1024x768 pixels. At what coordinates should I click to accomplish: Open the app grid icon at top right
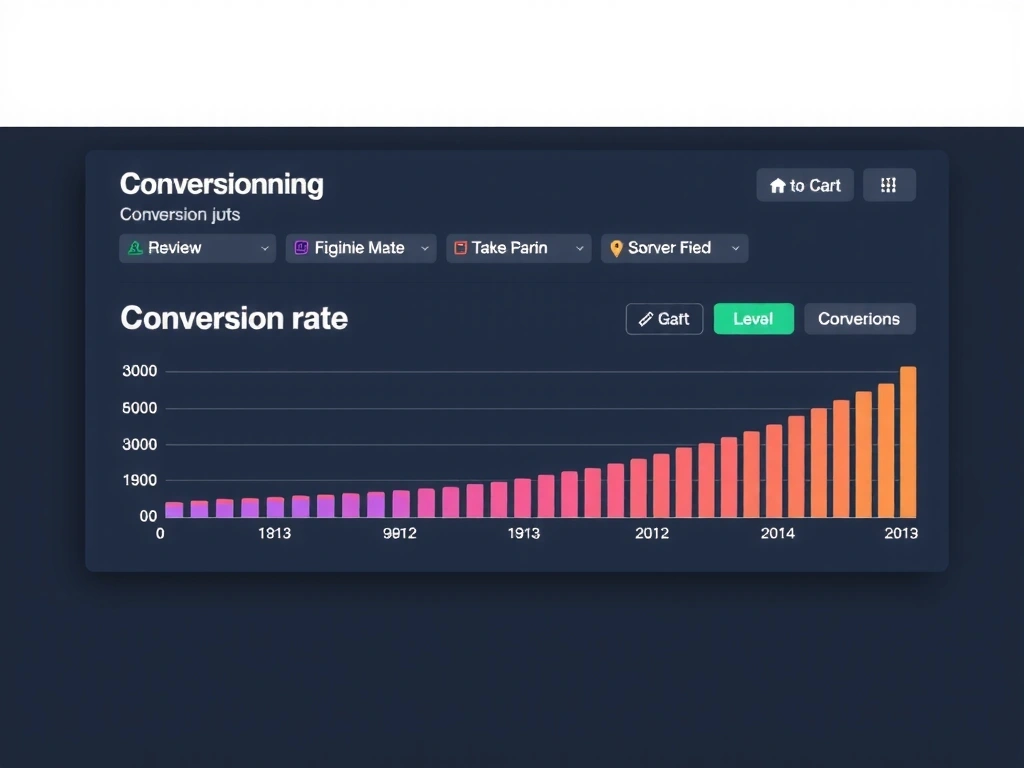click(889, 184)
